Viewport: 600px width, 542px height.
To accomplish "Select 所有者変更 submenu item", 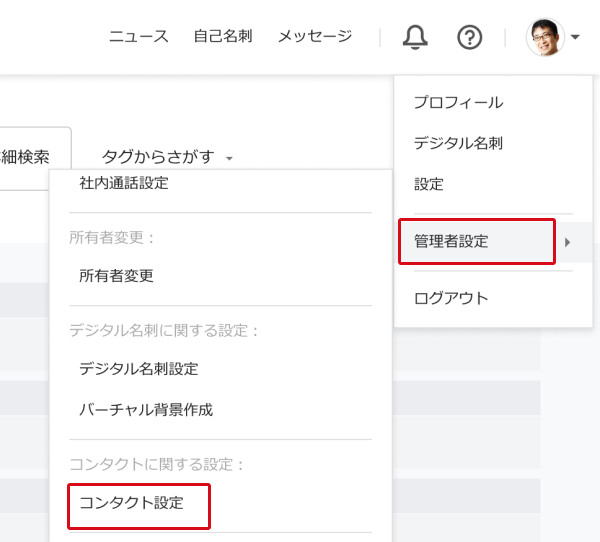I will pyautogui.click(x=116, y=275).
